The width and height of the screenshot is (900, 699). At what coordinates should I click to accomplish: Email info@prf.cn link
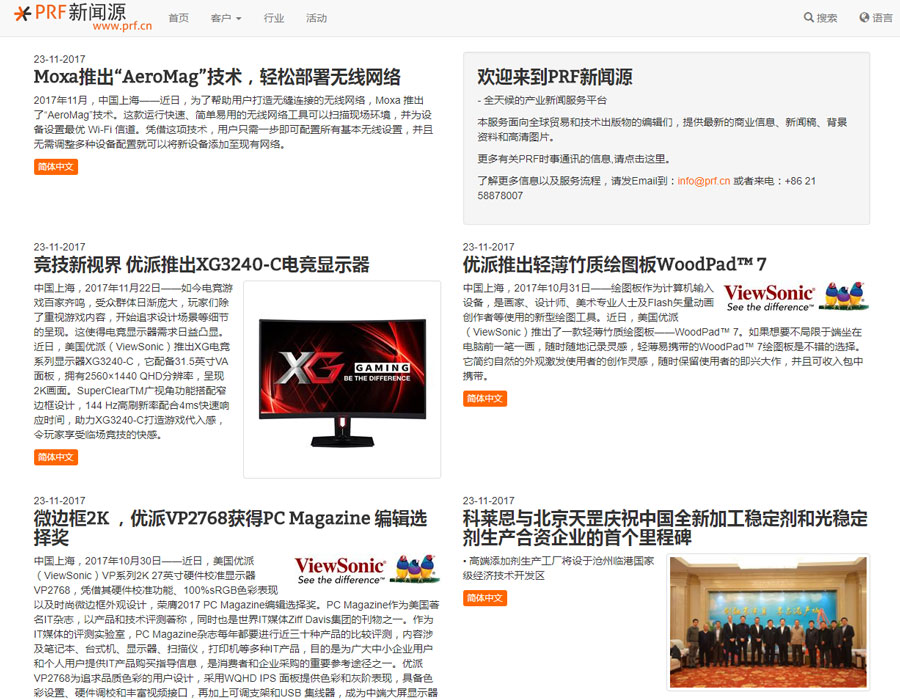[x=703, y=181]
